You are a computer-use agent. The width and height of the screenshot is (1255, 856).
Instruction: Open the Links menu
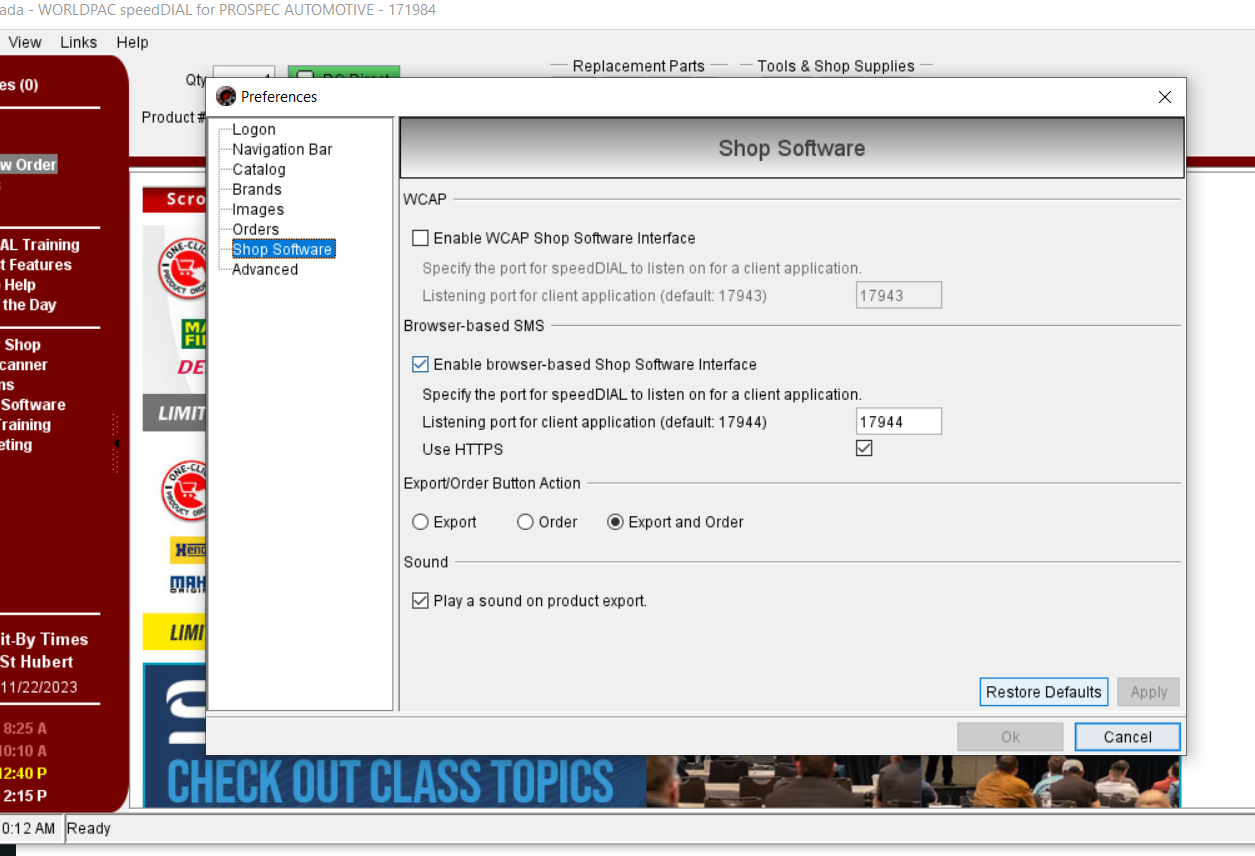point(78,42)
